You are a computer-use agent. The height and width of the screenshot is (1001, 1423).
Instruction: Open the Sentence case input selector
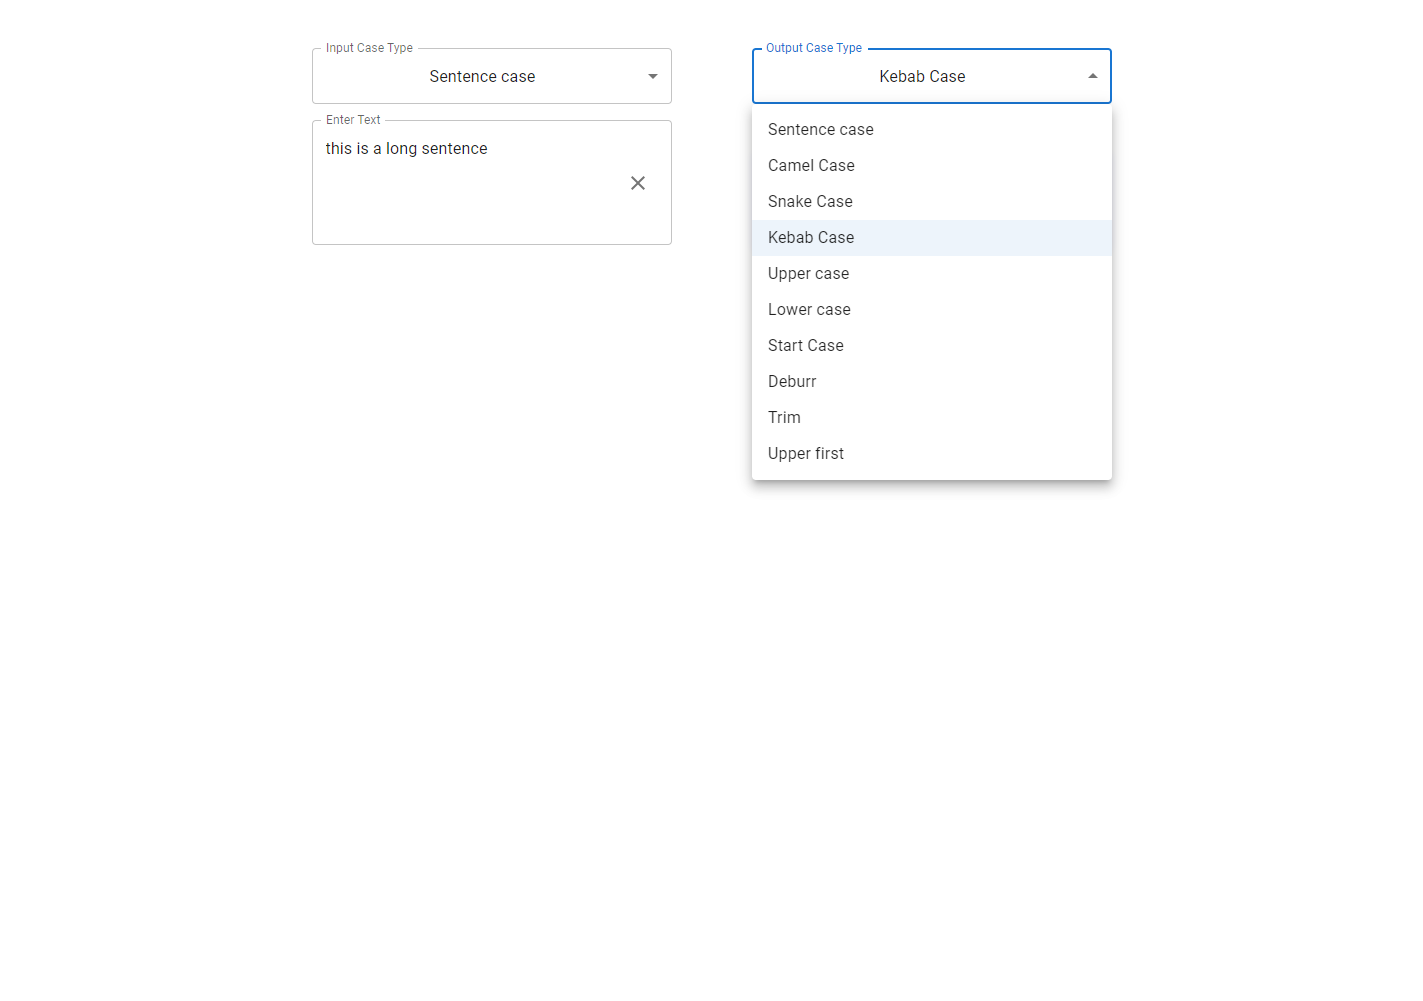[491, 76]
